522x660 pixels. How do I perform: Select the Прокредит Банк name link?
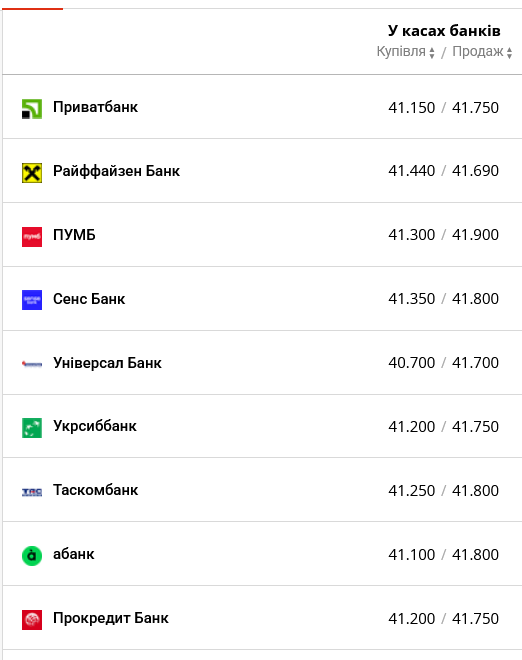111,618
